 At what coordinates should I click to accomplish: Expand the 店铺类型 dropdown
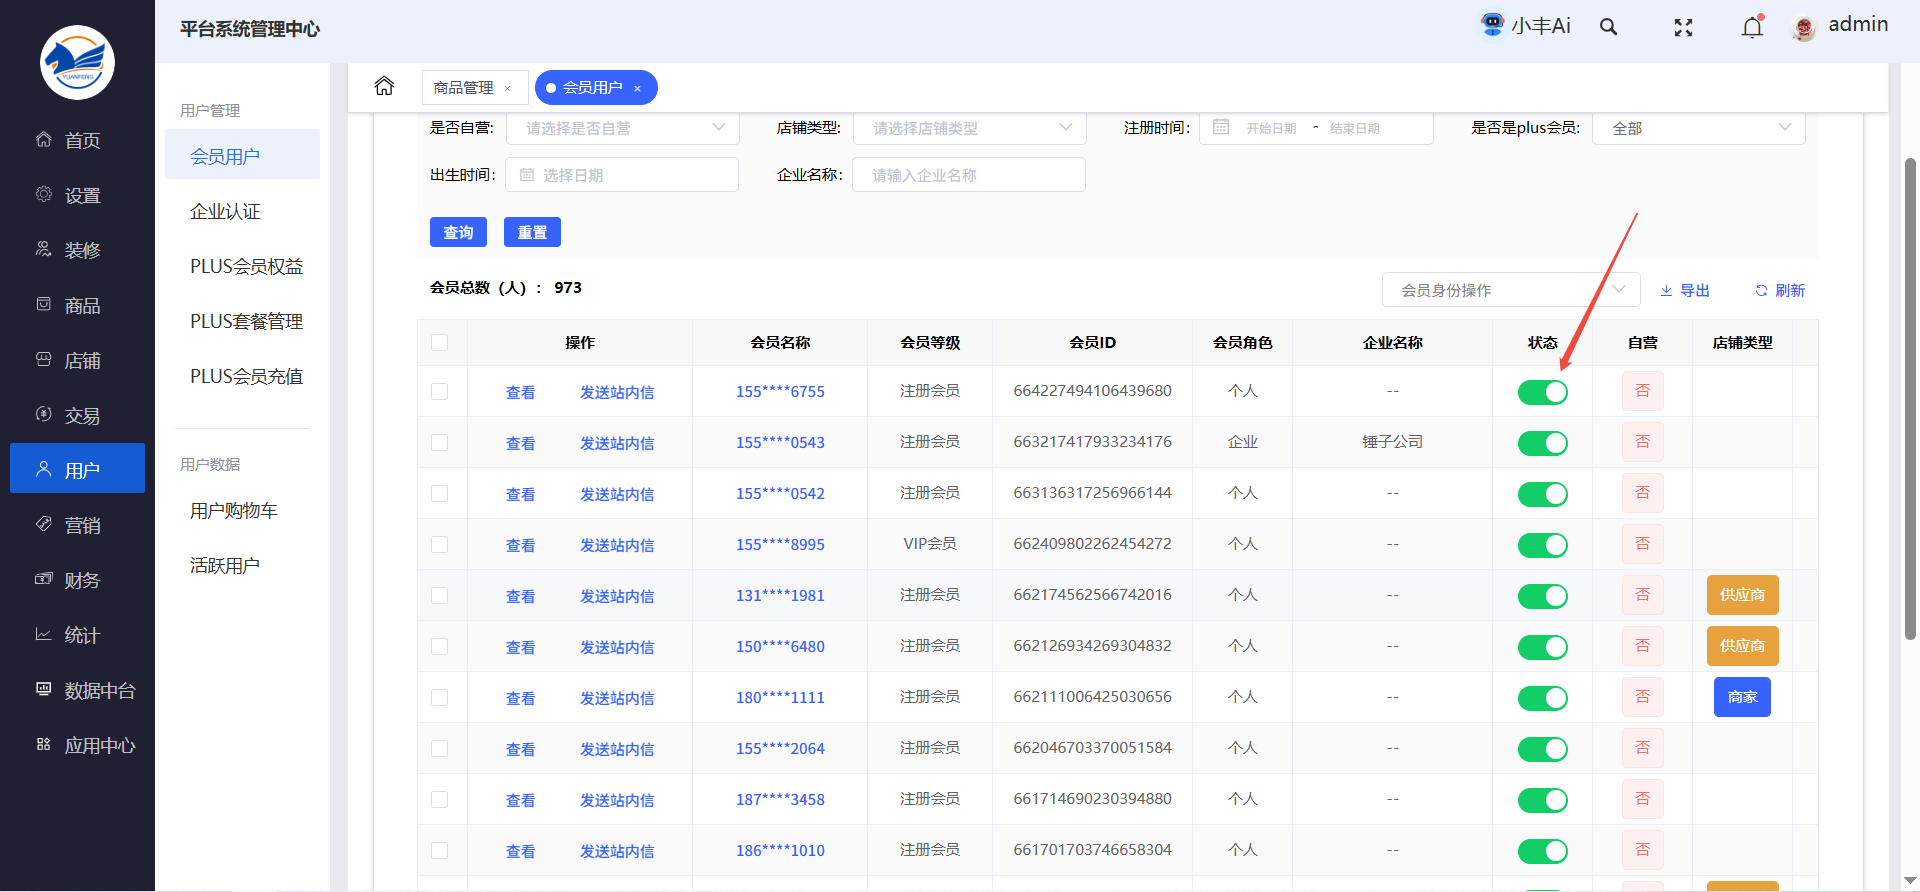[x=969, y=128]
